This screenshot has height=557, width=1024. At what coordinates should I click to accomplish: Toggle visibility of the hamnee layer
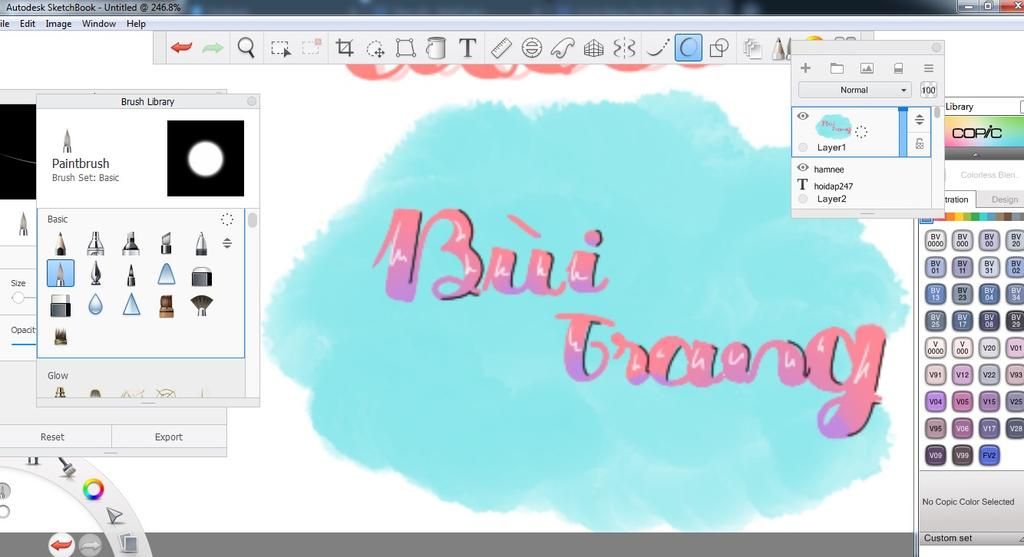pos(803,168)
